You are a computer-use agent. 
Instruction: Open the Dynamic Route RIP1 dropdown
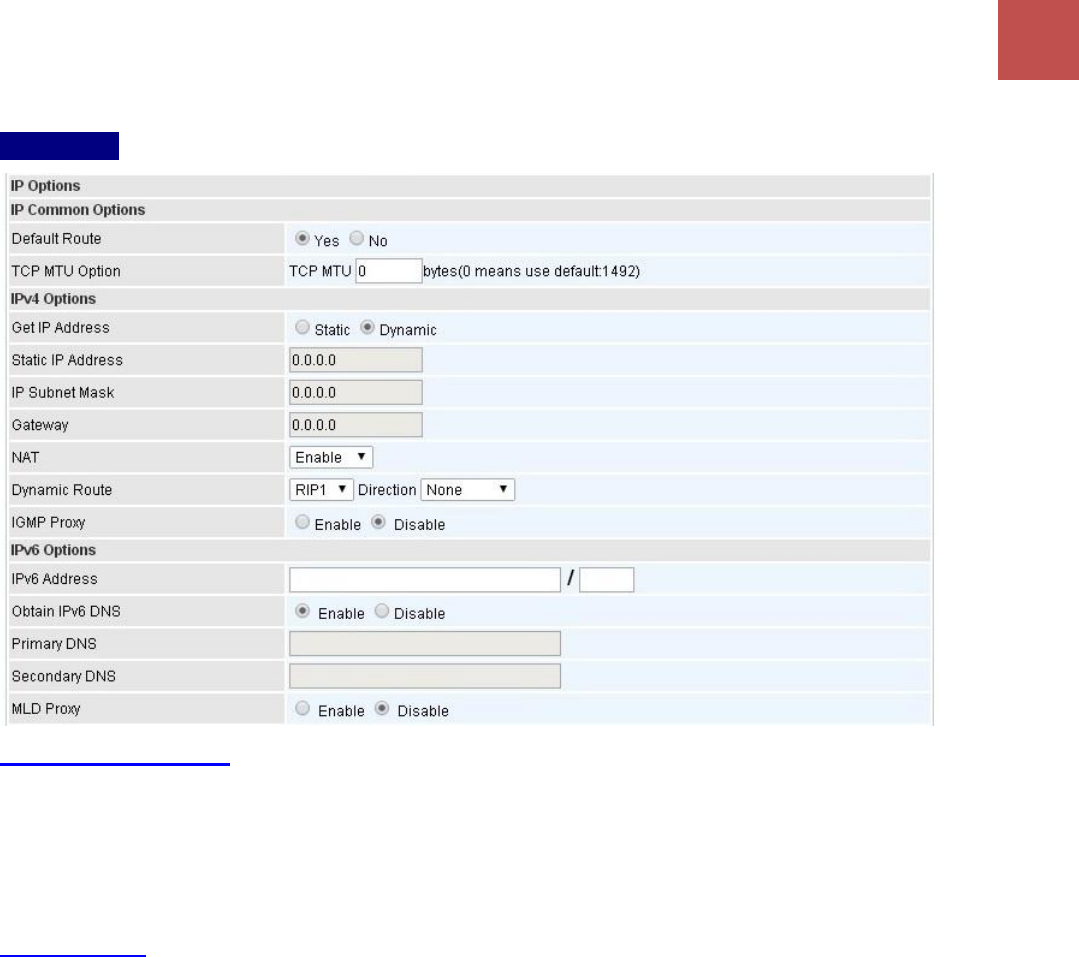[x=321, y=490]
